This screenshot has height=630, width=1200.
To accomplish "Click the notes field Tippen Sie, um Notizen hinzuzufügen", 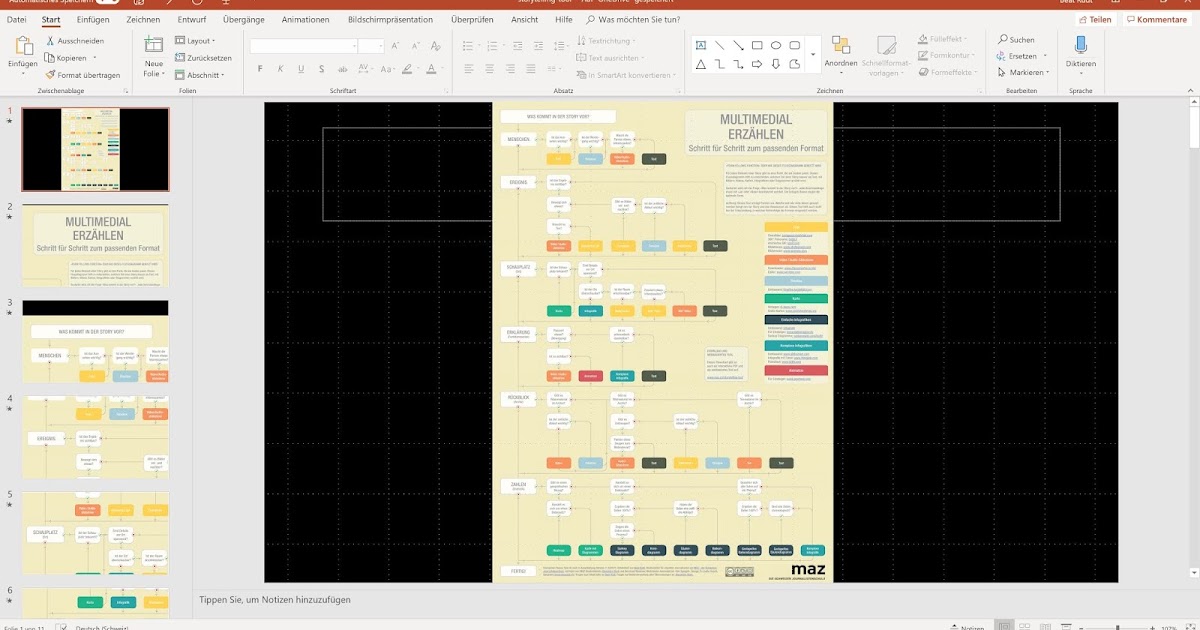I will 275,600.
